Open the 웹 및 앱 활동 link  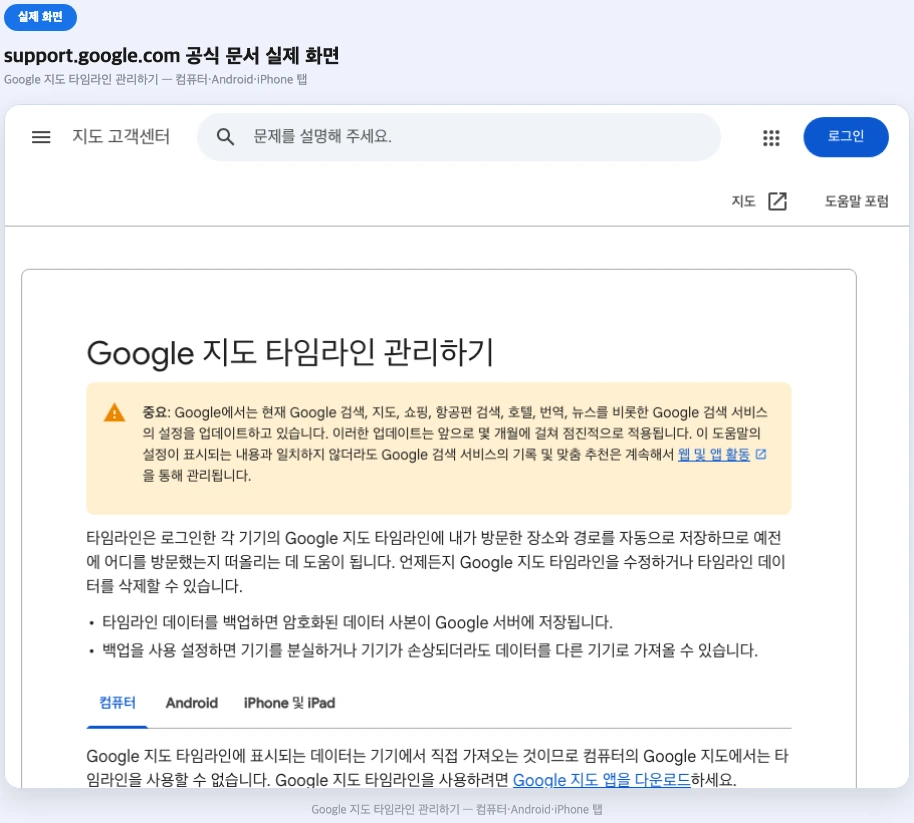tap(713, 454)
